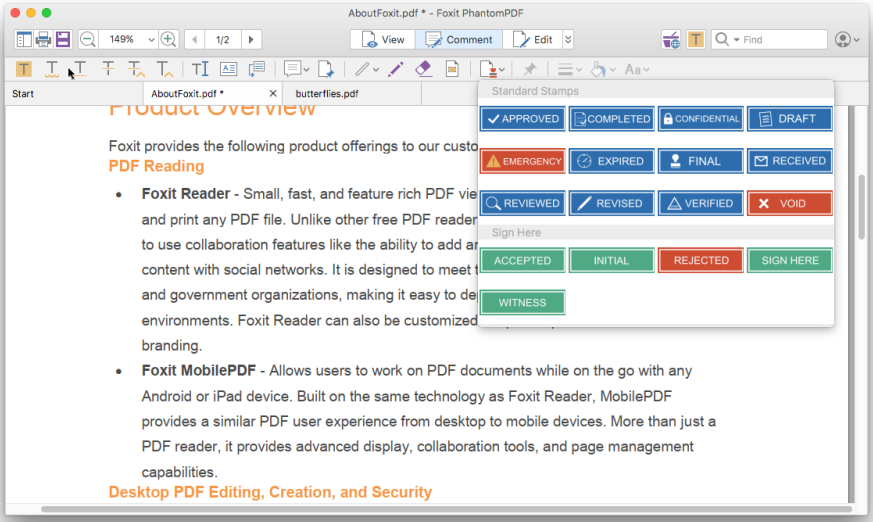The image size is (873, 522).
Task: Open the user account dropdown
Action: coord(847,40)
